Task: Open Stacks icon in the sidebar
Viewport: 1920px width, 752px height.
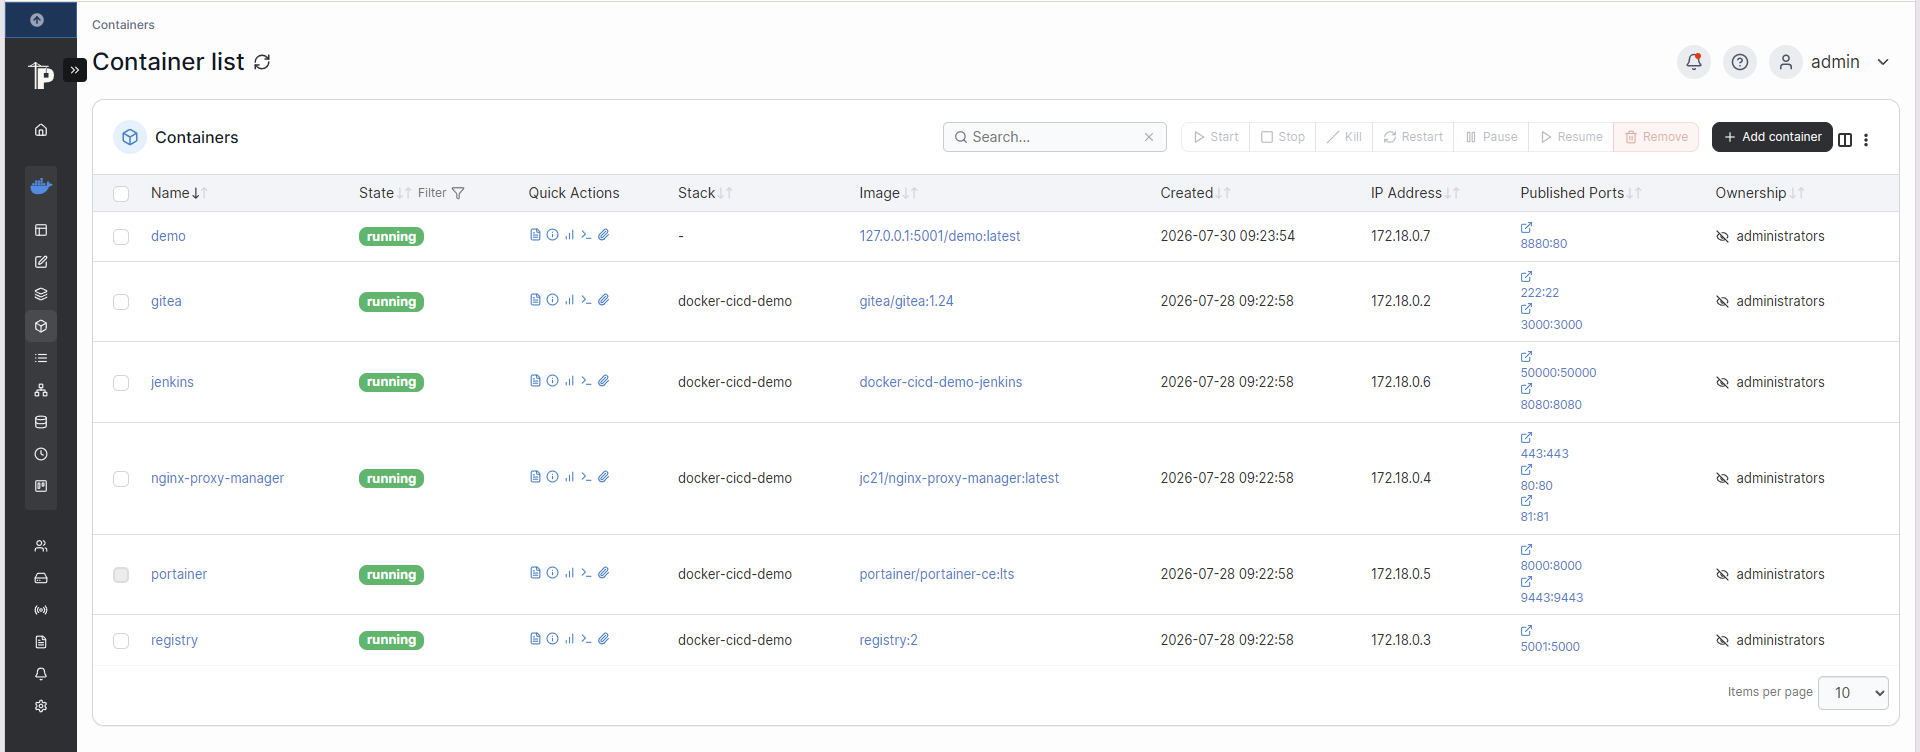Action: [x=41, y=294]
